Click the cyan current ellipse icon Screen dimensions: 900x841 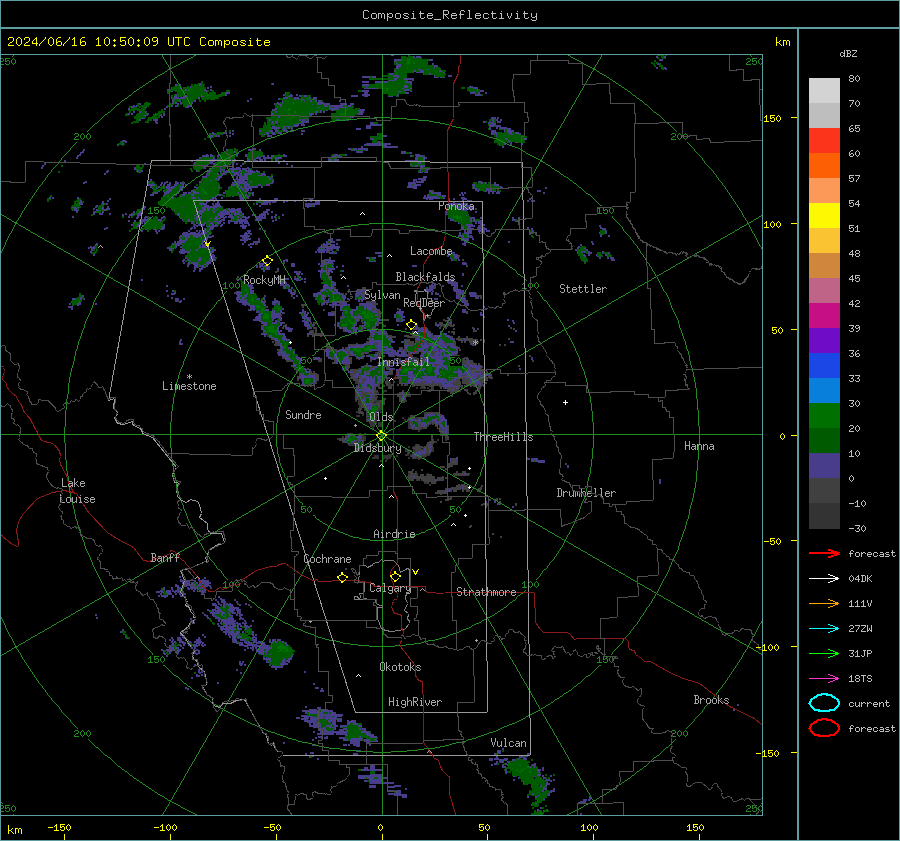(824, 703)
